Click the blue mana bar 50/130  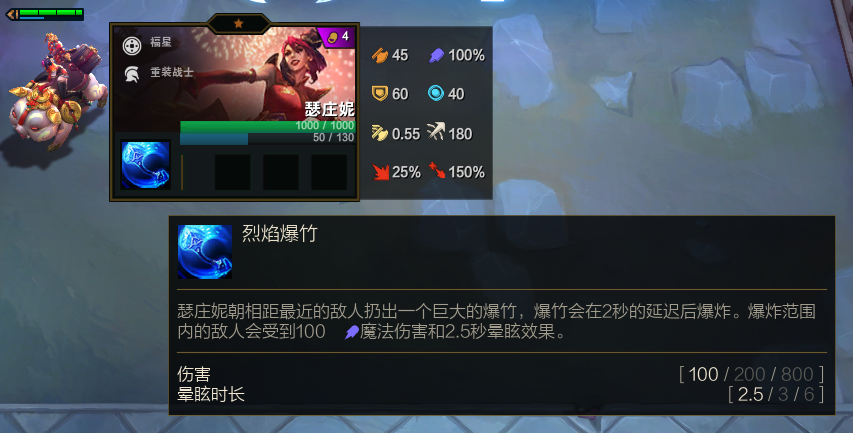tap(268, 138)
